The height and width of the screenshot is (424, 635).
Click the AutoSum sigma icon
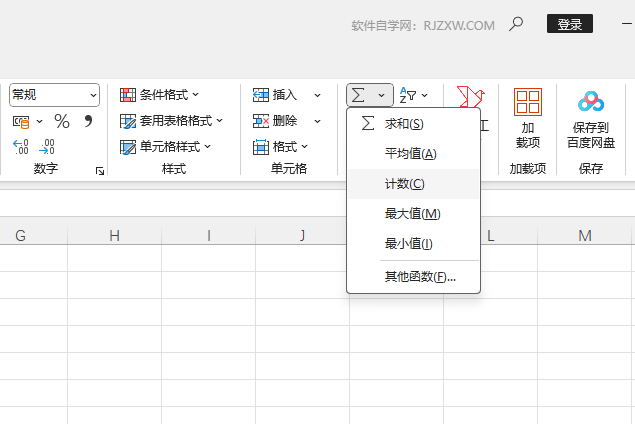(x=359, y=95)
